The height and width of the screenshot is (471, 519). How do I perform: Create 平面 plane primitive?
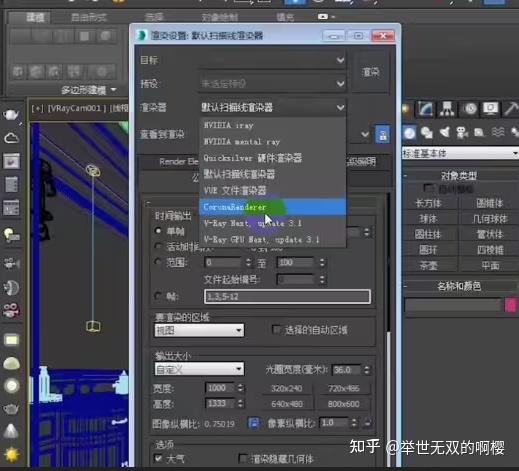489,266
